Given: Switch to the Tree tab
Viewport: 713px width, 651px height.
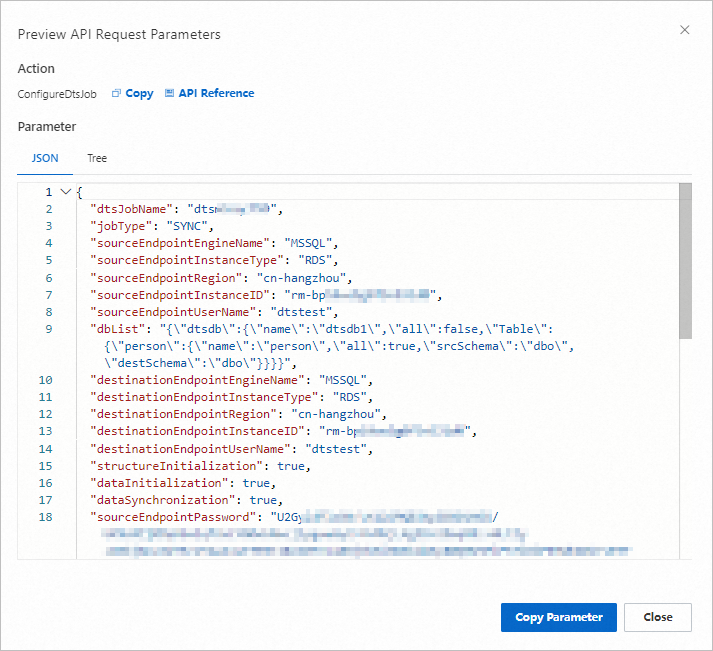Looking at the screenshot, I should [x=97, y=158].
